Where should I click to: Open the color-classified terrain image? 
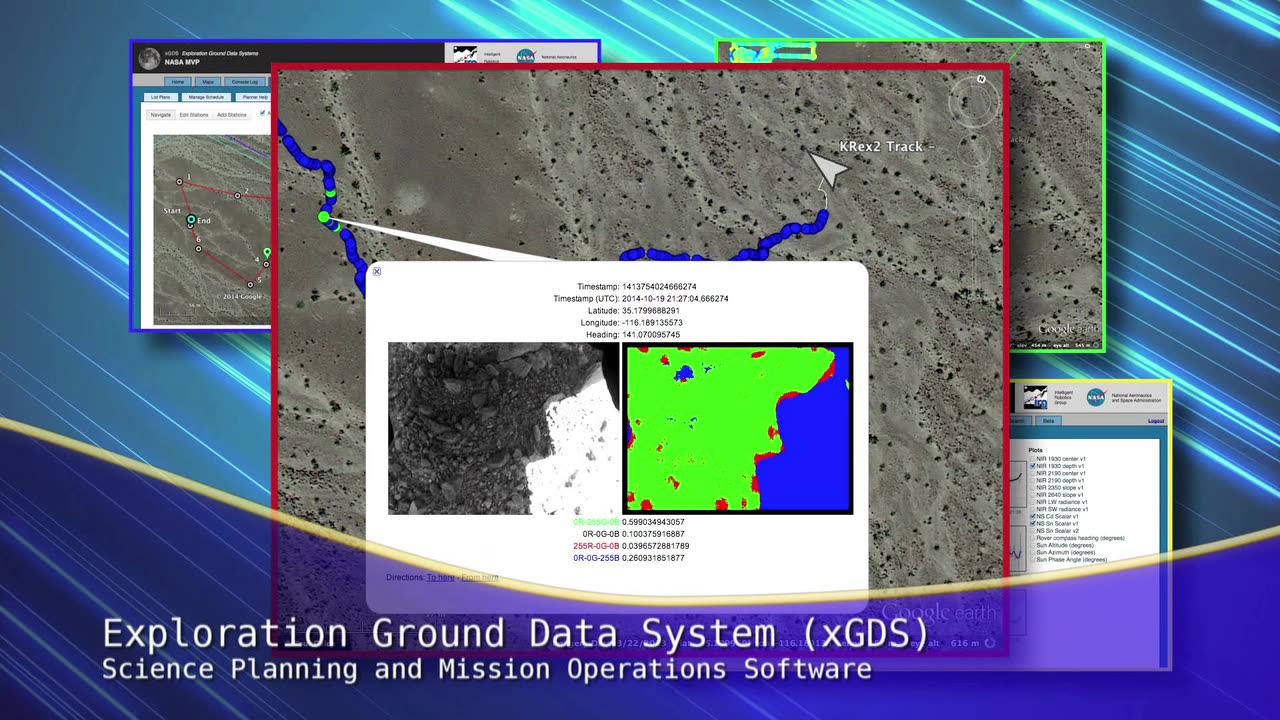(x=738, y=428)
